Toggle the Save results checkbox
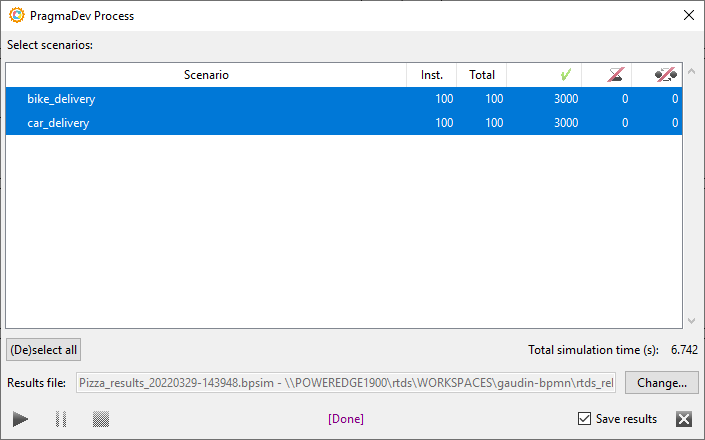 [585, 419]
